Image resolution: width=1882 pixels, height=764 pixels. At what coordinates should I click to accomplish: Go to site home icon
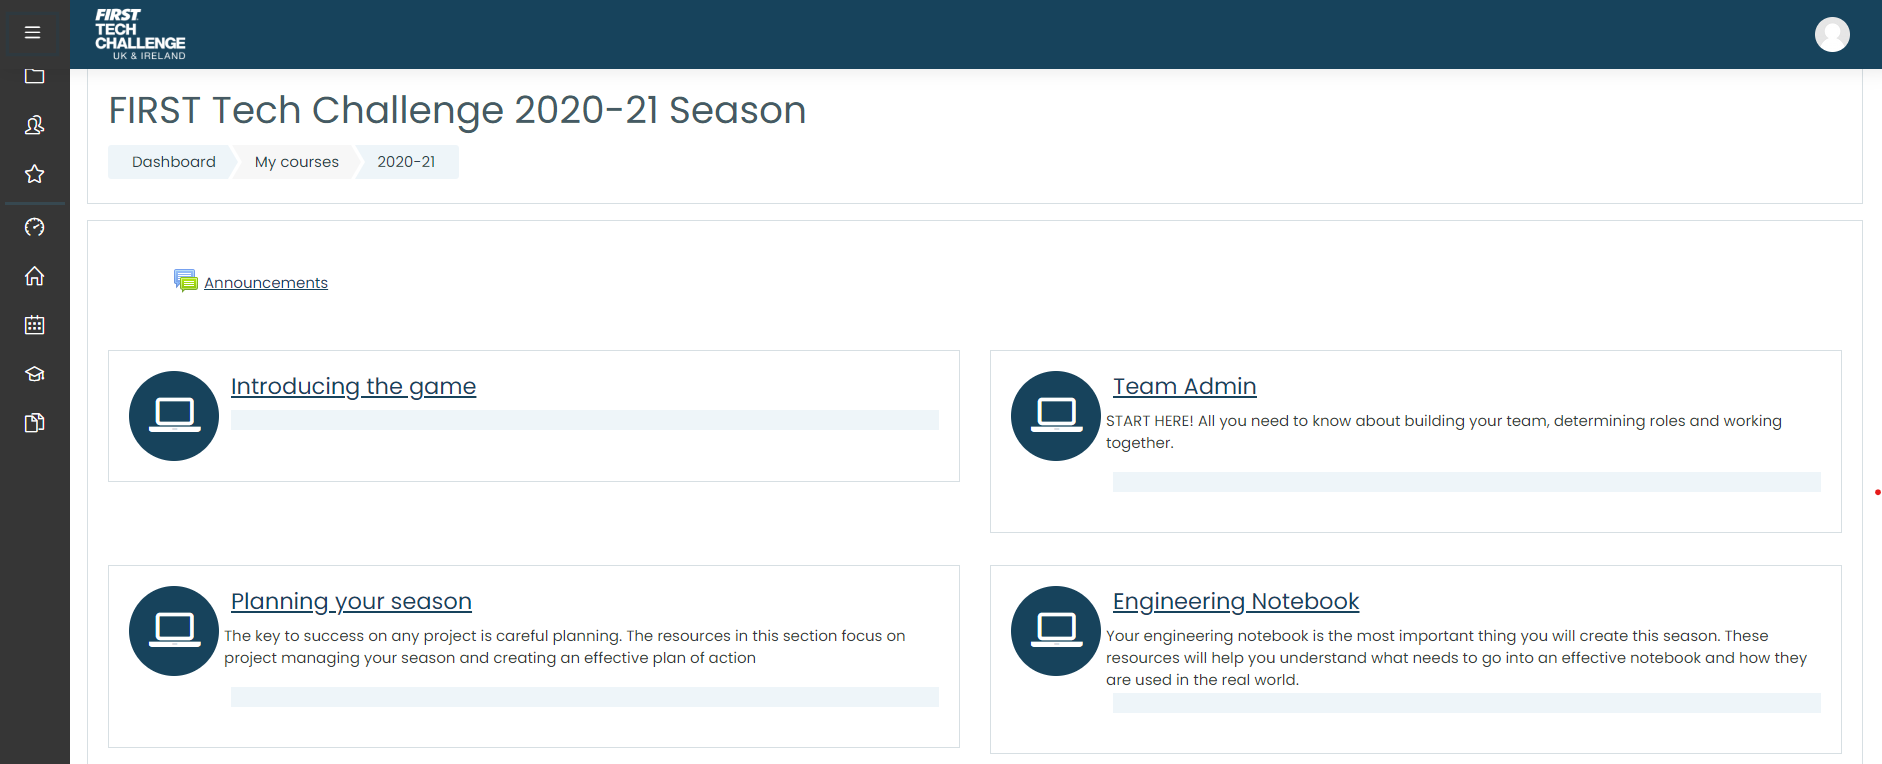[x=34, y=276]
